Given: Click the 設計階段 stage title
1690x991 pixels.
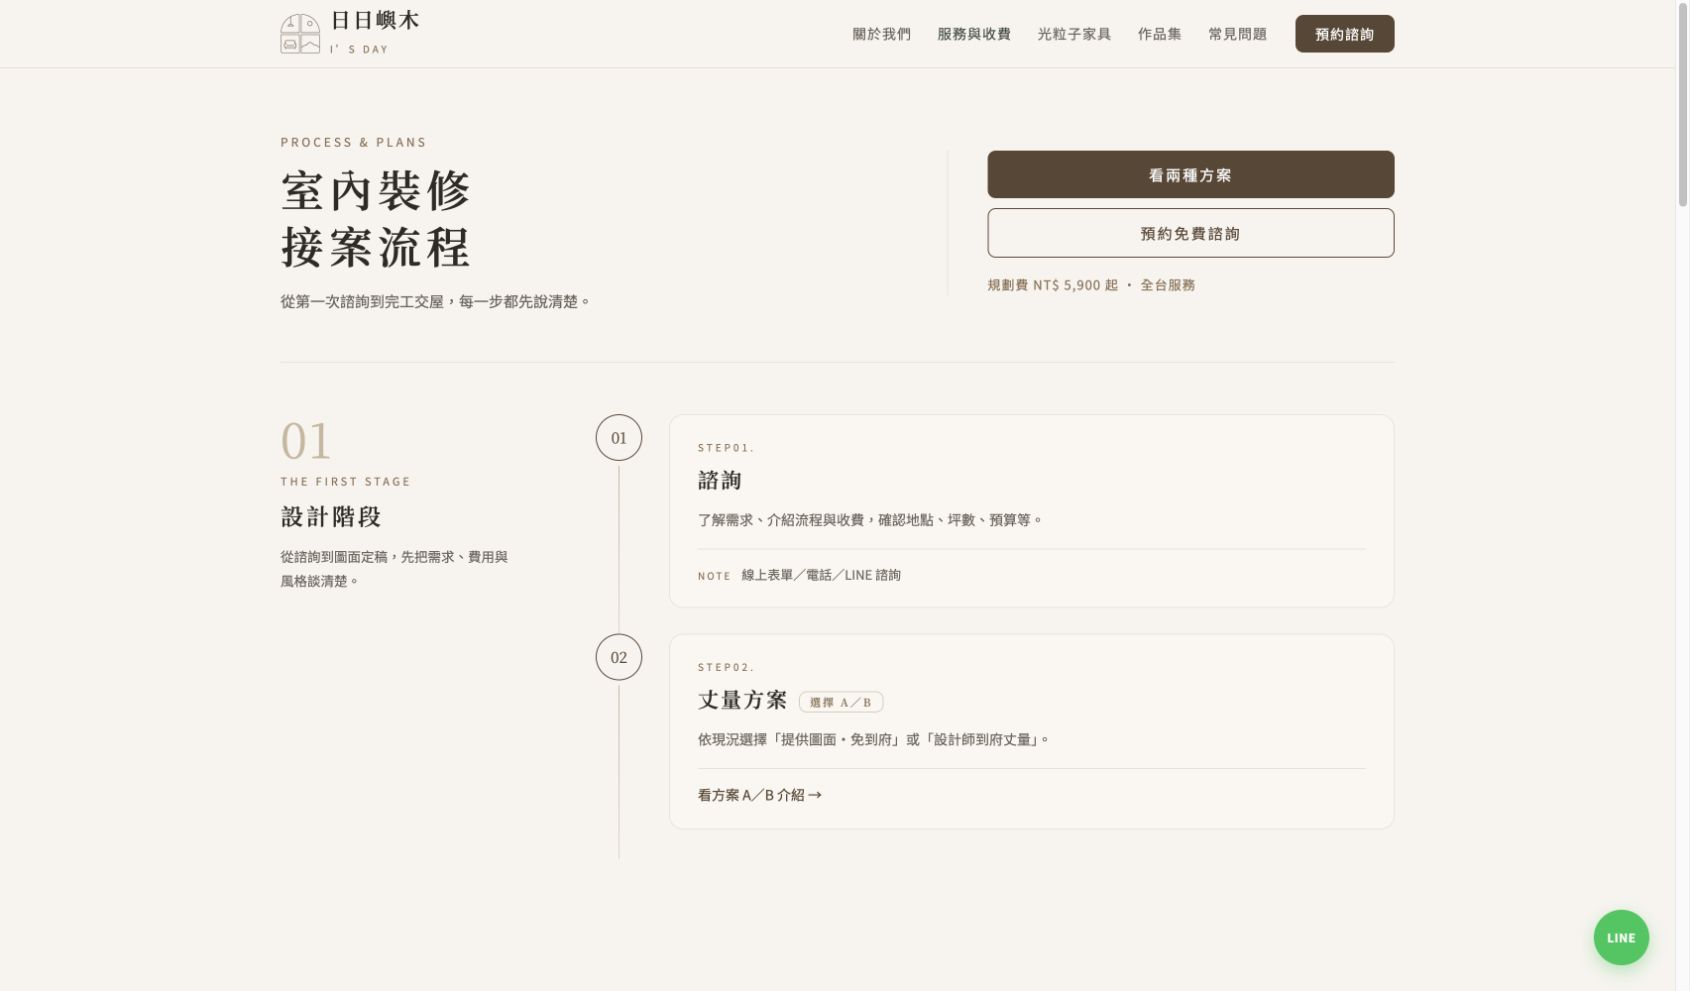Looking at the screenshot, I should tap(330, 517).
